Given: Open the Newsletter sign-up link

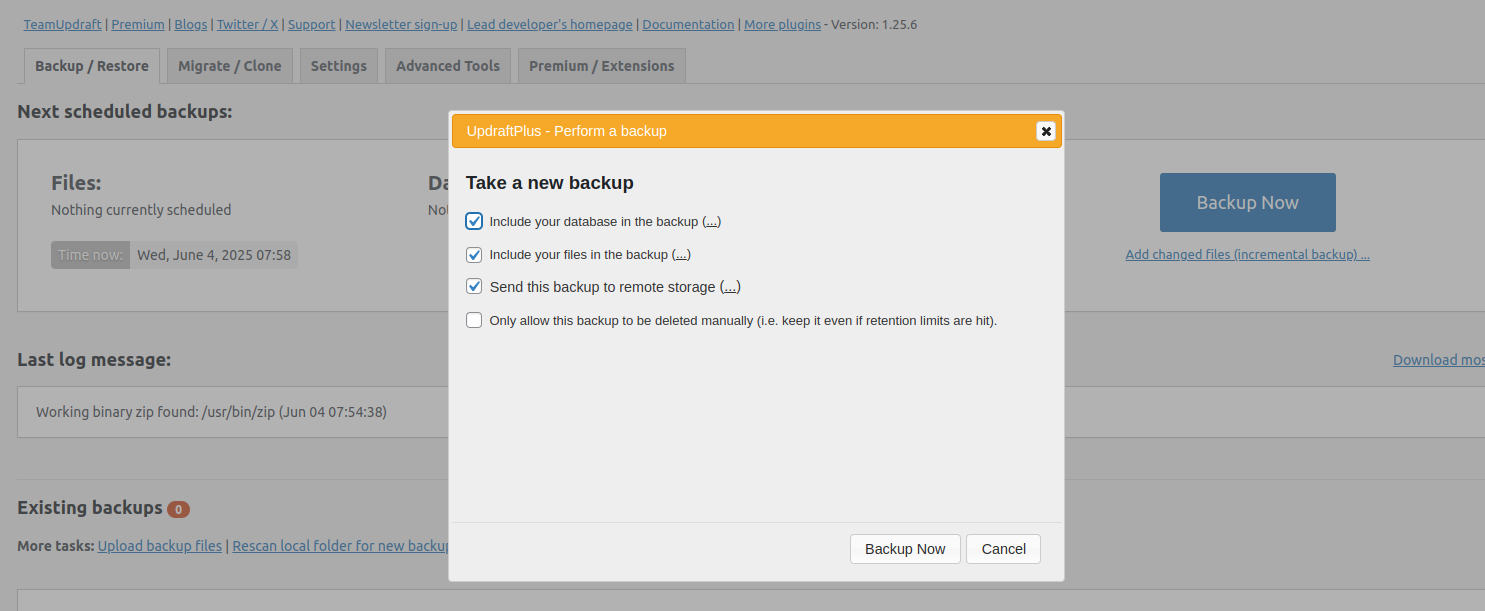Looking at the screenshot, I should tap(401, 24).
